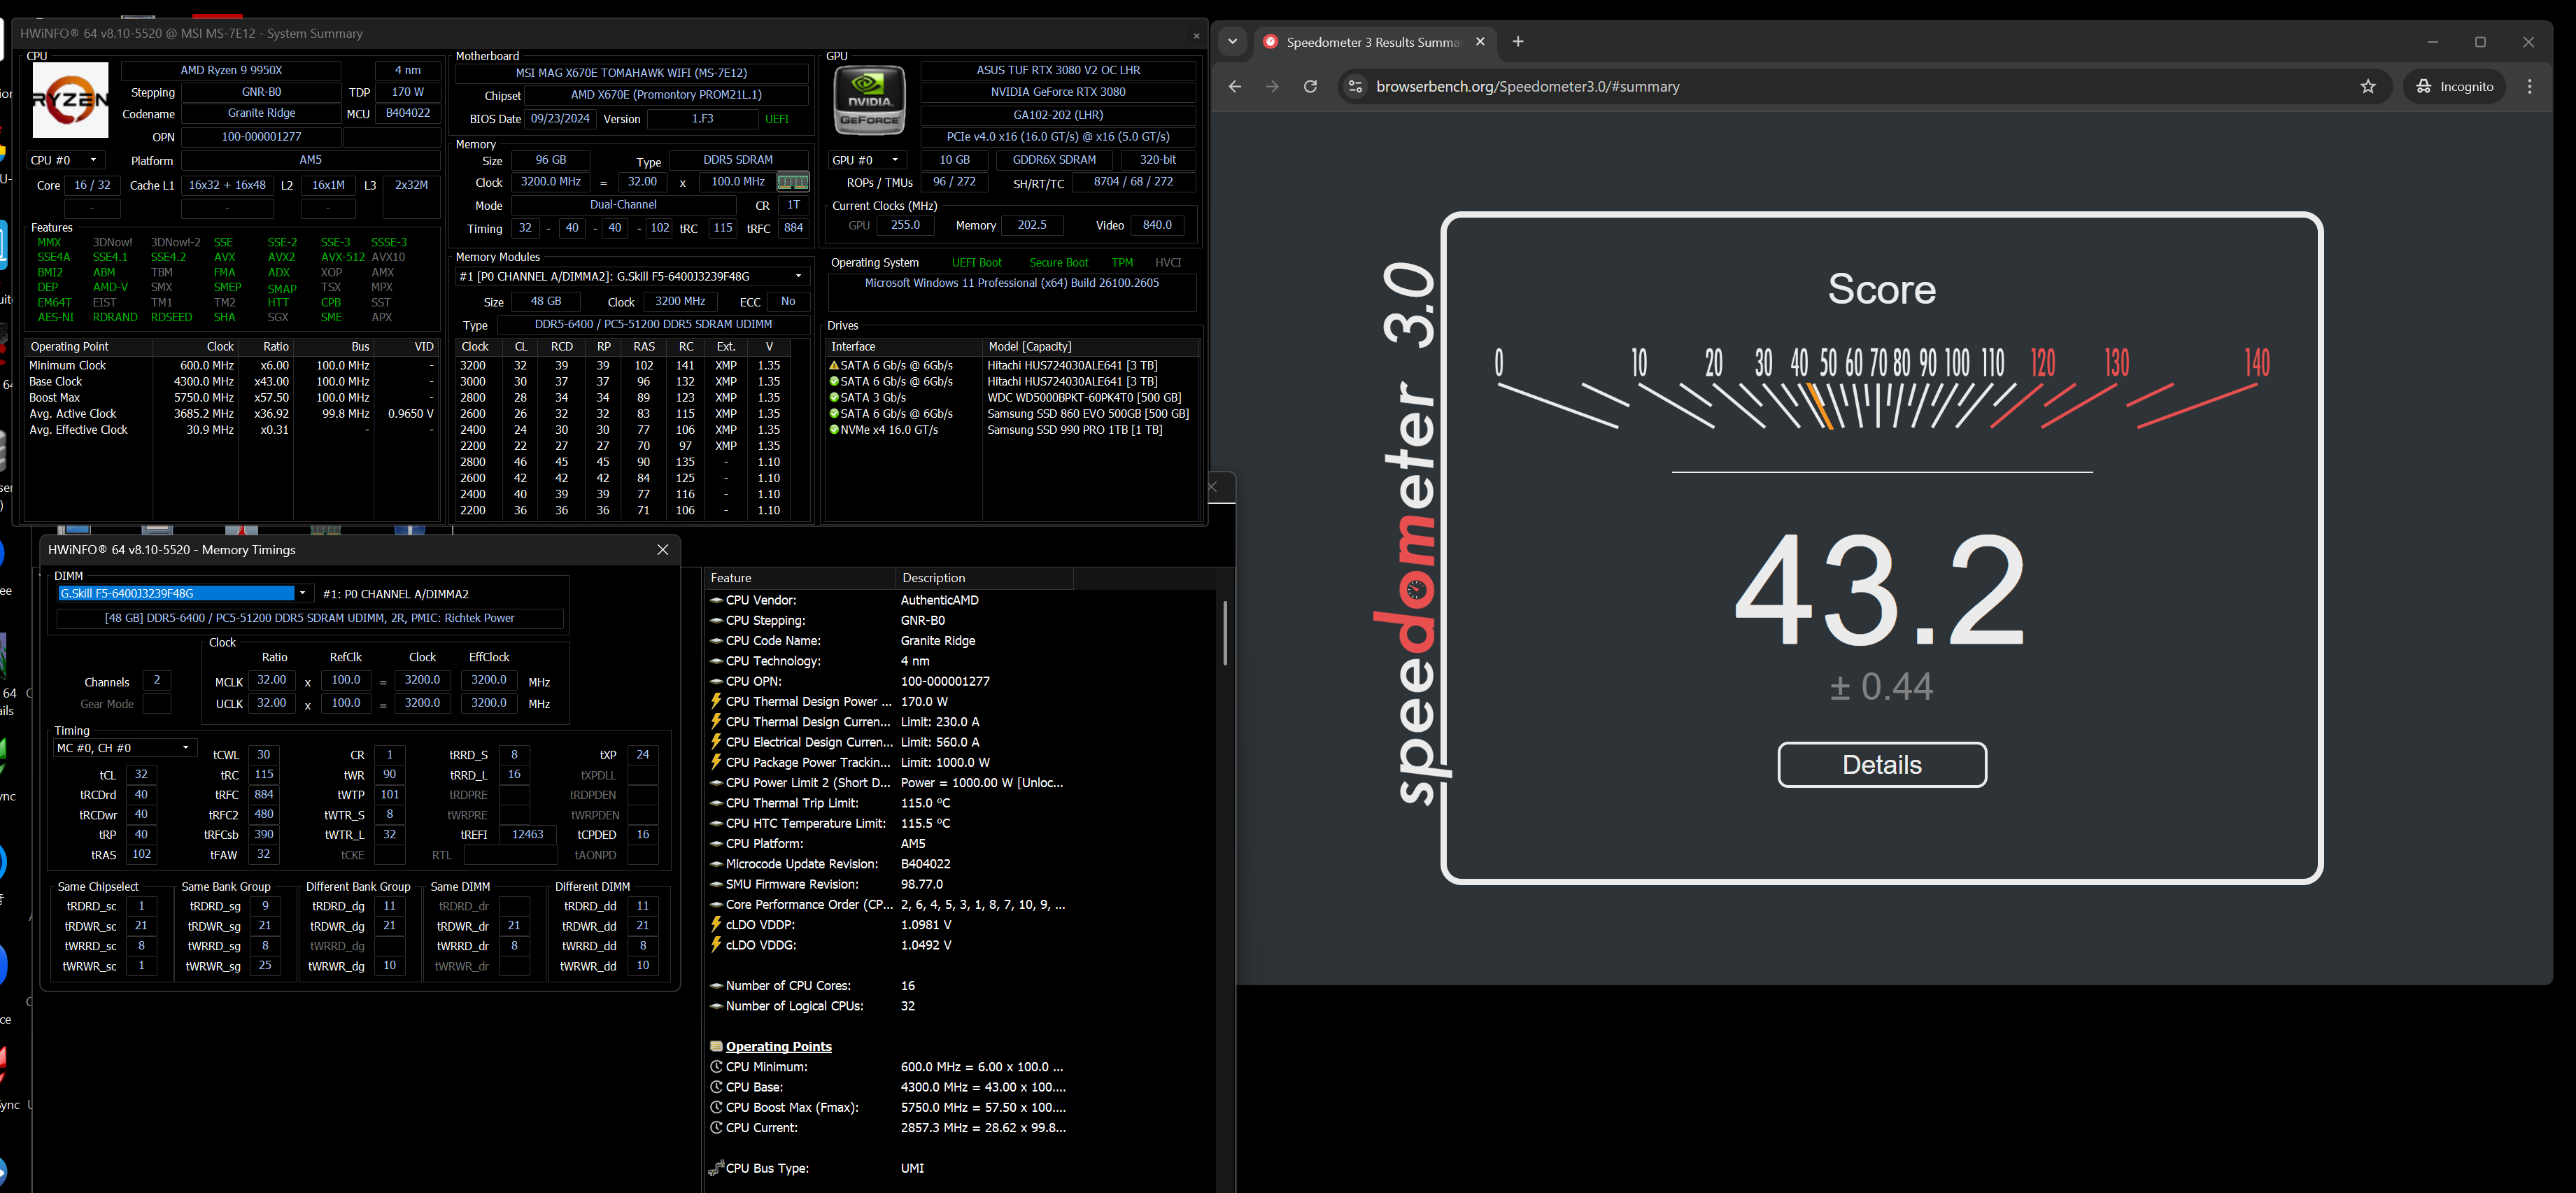This screenshot has height=1193, width=2576.
Task: Click the Secure Boot label
Action: click(1059, 262)
